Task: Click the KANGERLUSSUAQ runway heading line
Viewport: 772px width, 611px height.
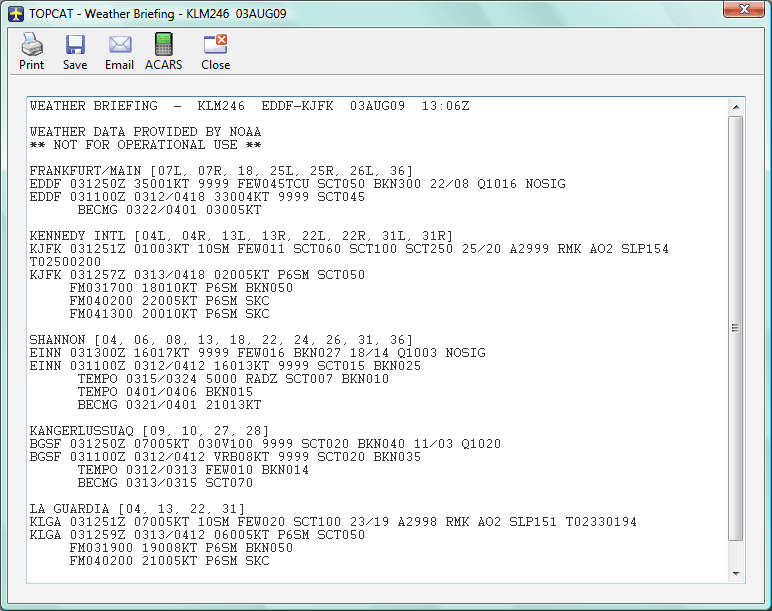Action: 149,431
